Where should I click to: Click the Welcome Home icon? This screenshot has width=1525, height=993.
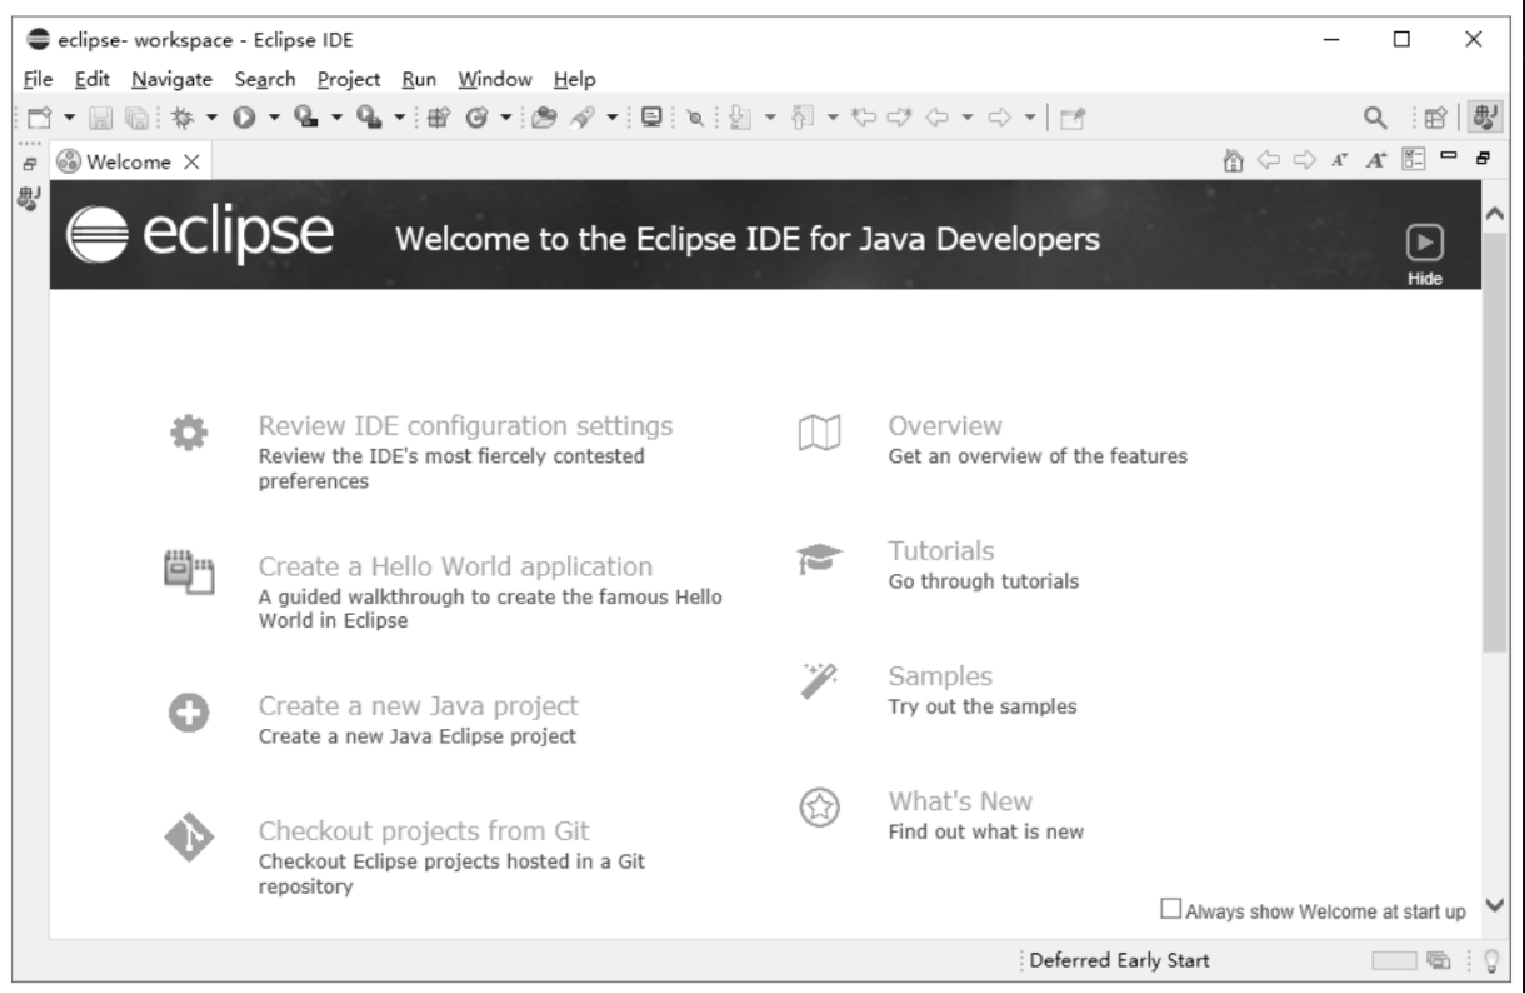1233,160
